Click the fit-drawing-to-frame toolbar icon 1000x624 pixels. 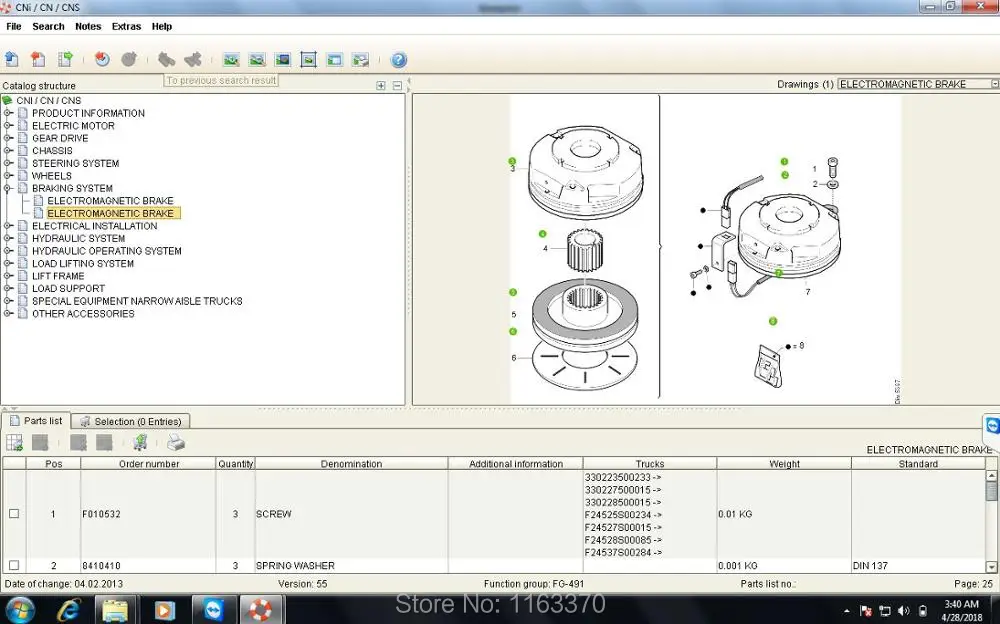(x=309, y=60)
